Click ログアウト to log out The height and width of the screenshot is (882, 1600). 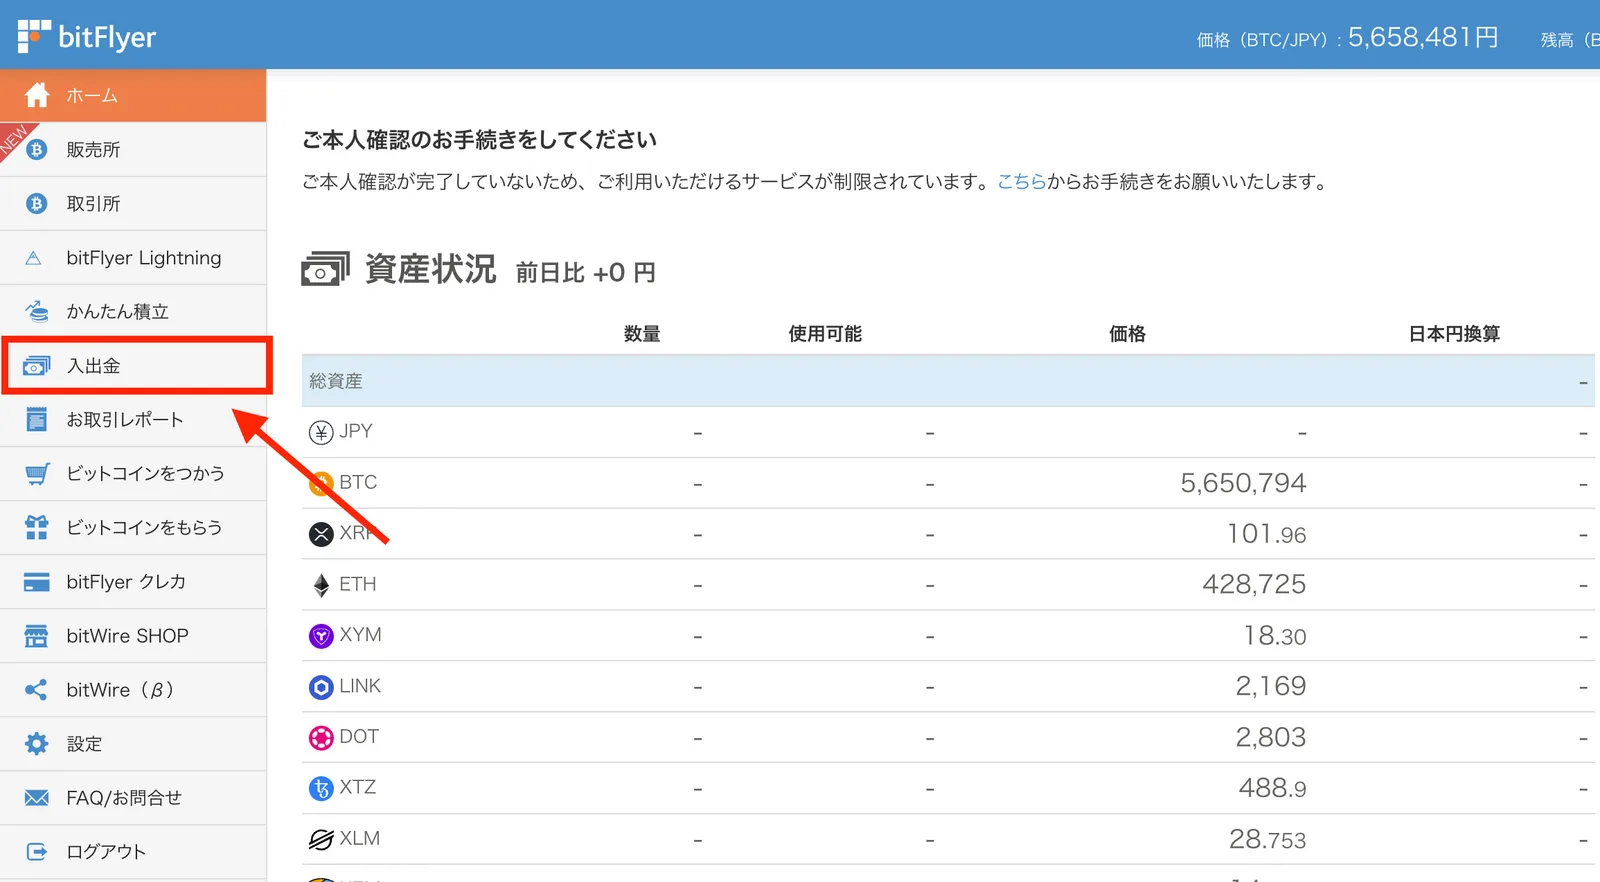(133, 852)
